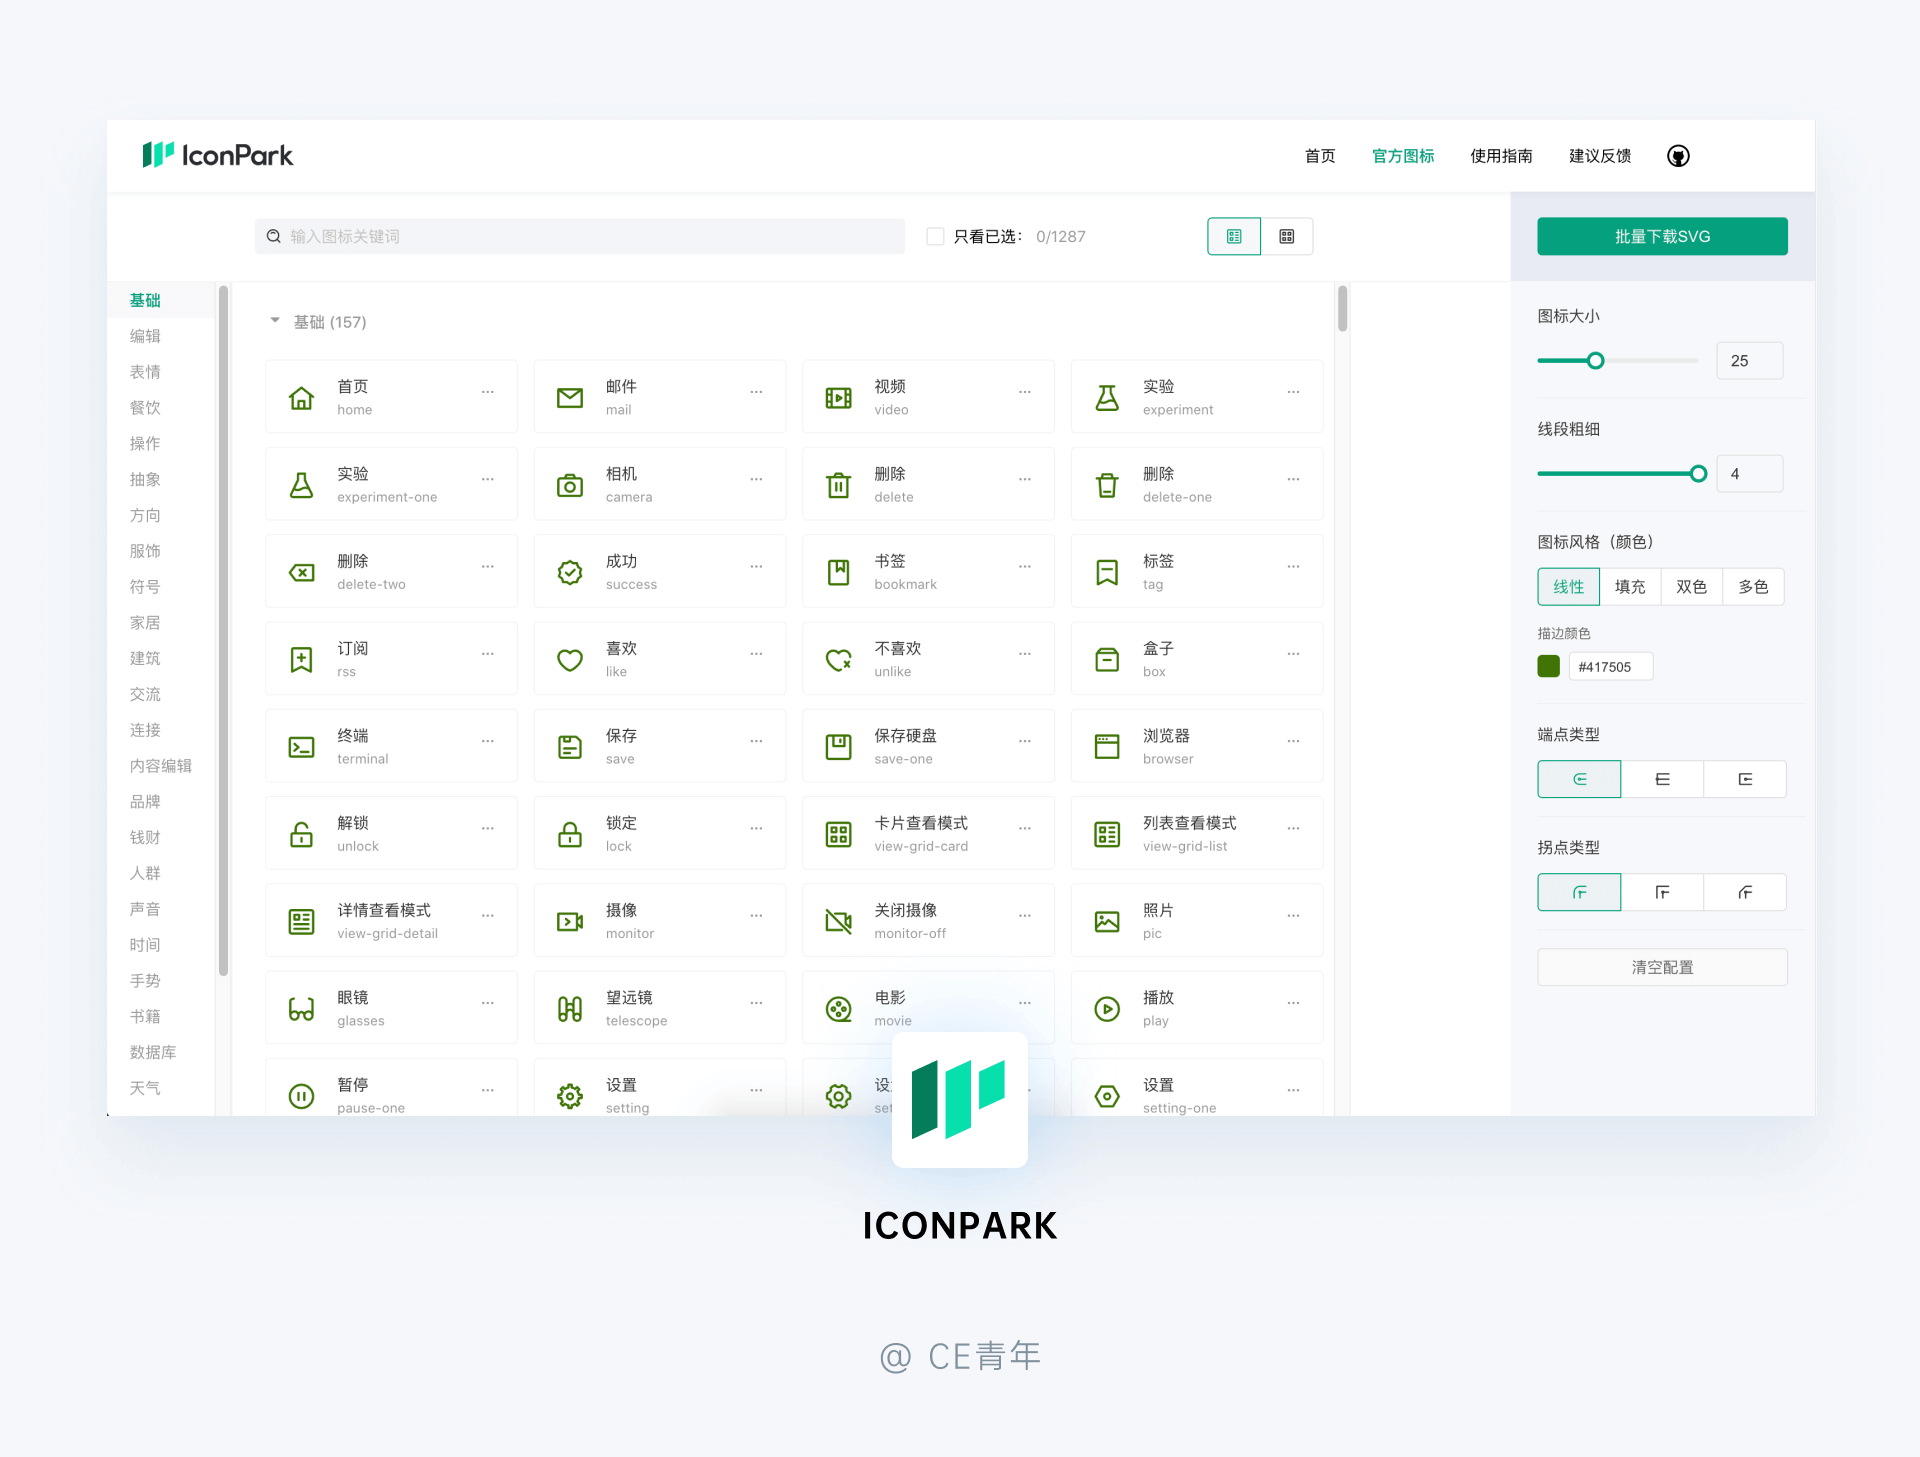Open more options for the home card

pyautogui.click(x=487, y=392)
